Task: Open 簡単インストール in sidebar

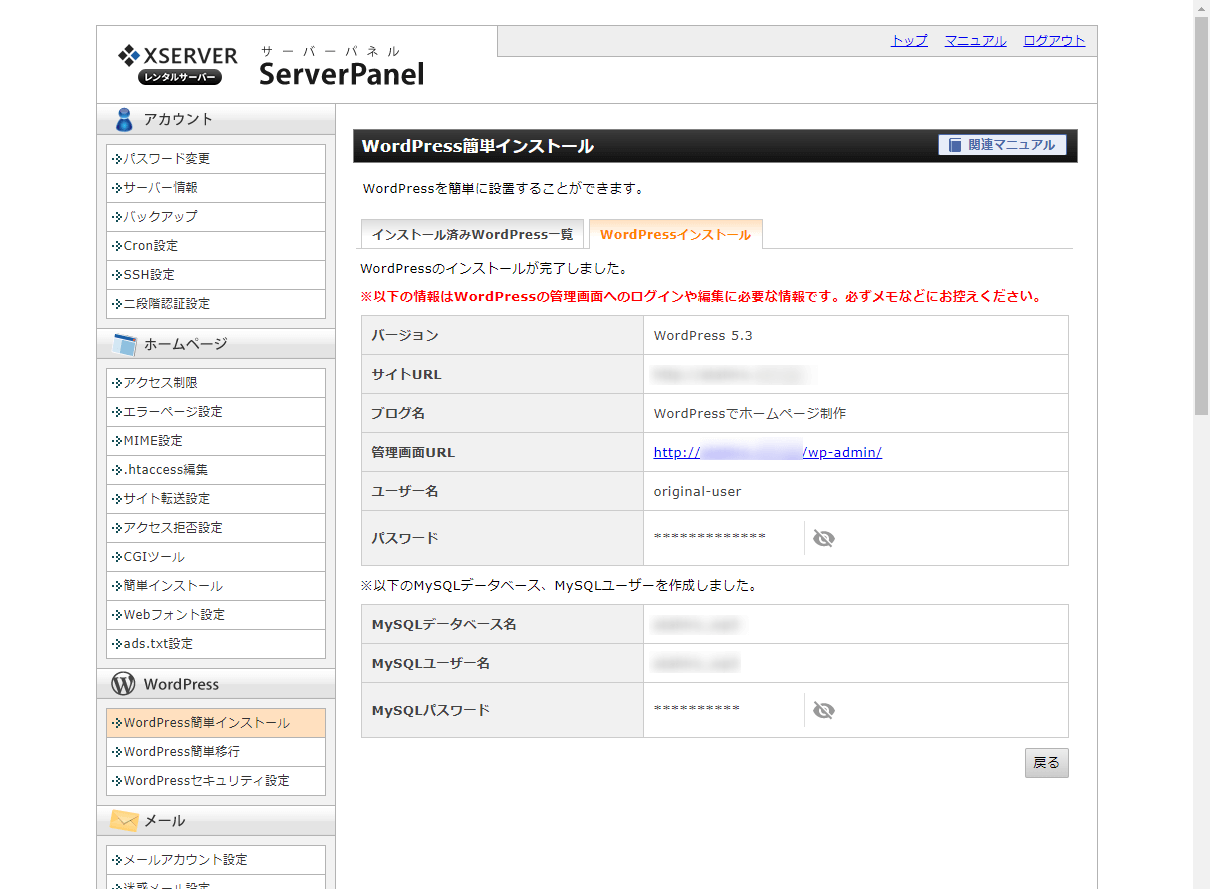Action: 216,586
